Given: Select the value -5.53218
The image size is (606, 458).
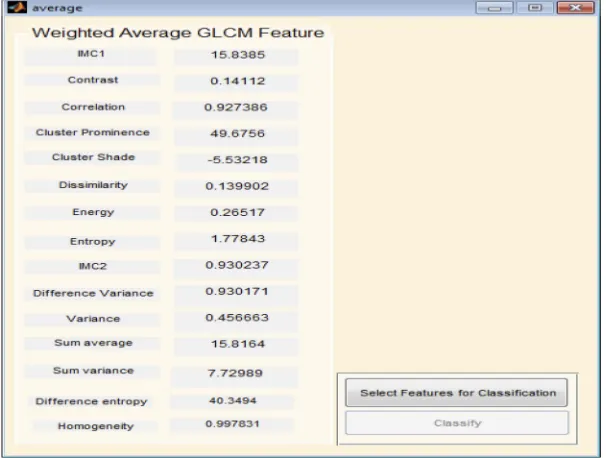Looking at the screenshot, I should pos(237,160).
